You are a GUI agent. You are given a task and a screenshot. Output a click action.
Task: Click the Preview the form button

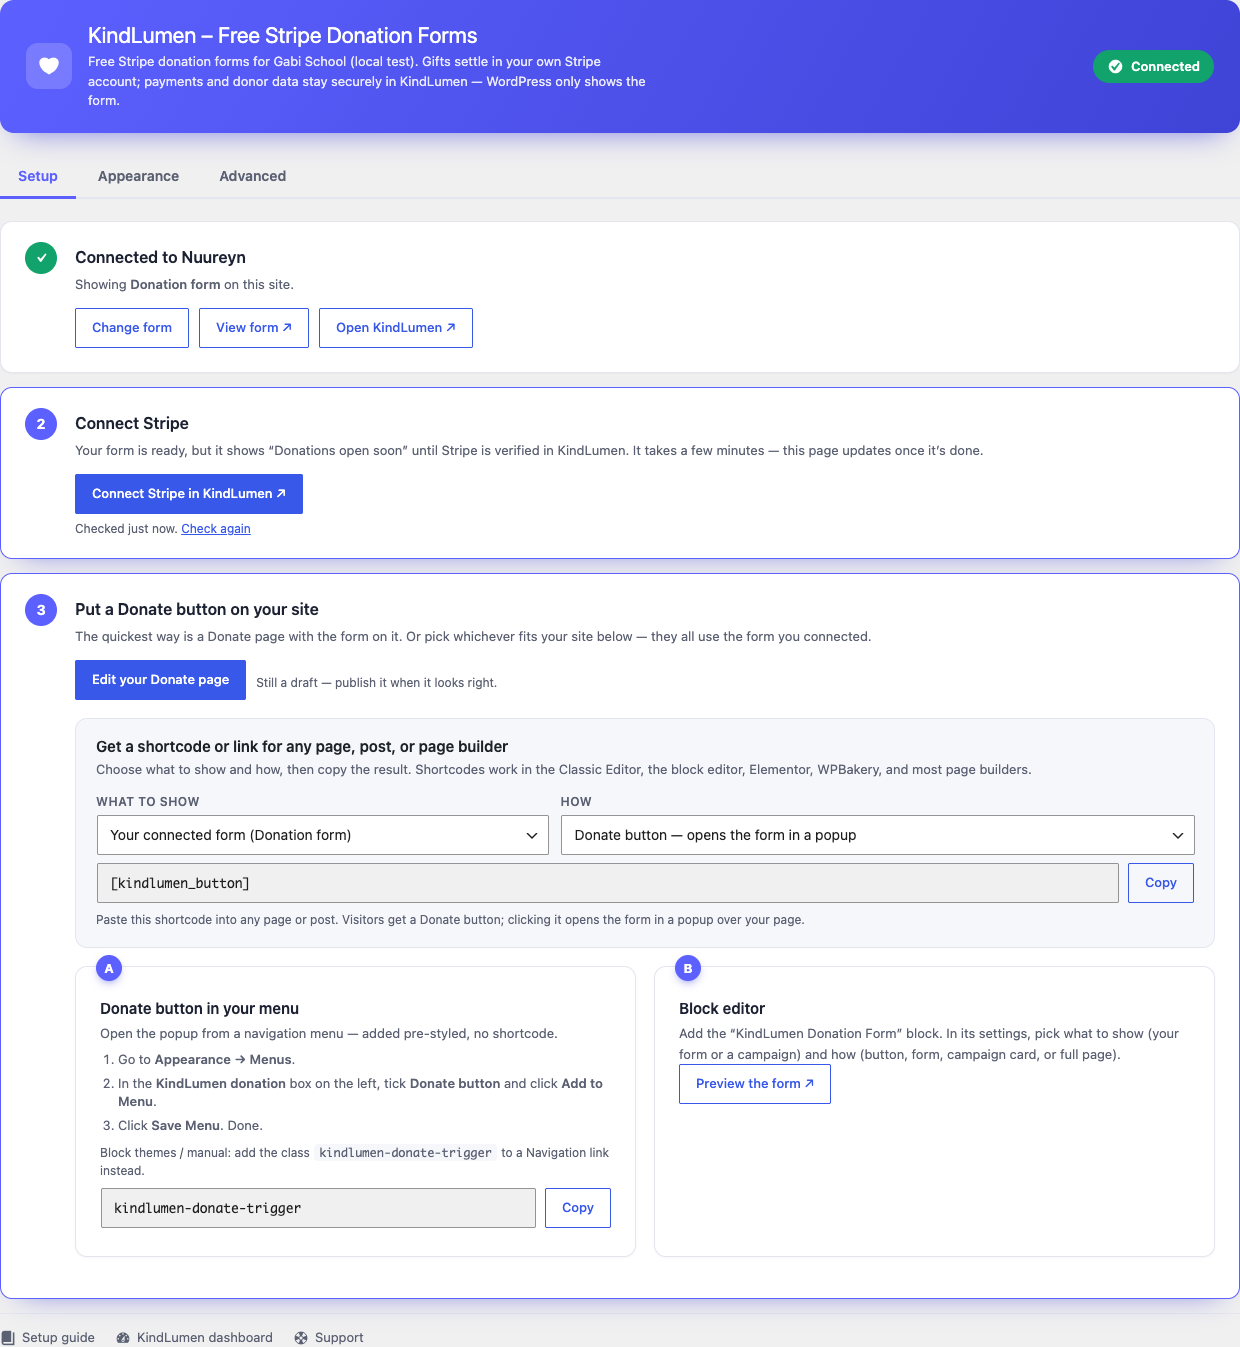click(x=755, y=1084)
